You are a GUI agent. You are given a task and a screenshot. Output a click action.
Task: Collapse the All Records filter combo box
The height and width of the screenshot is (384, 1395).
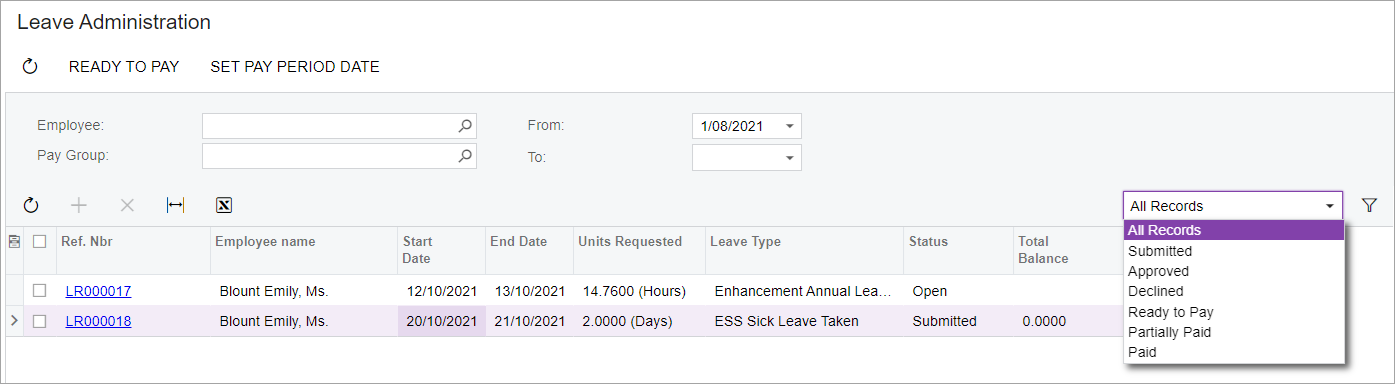click(x=1330, y=206)
